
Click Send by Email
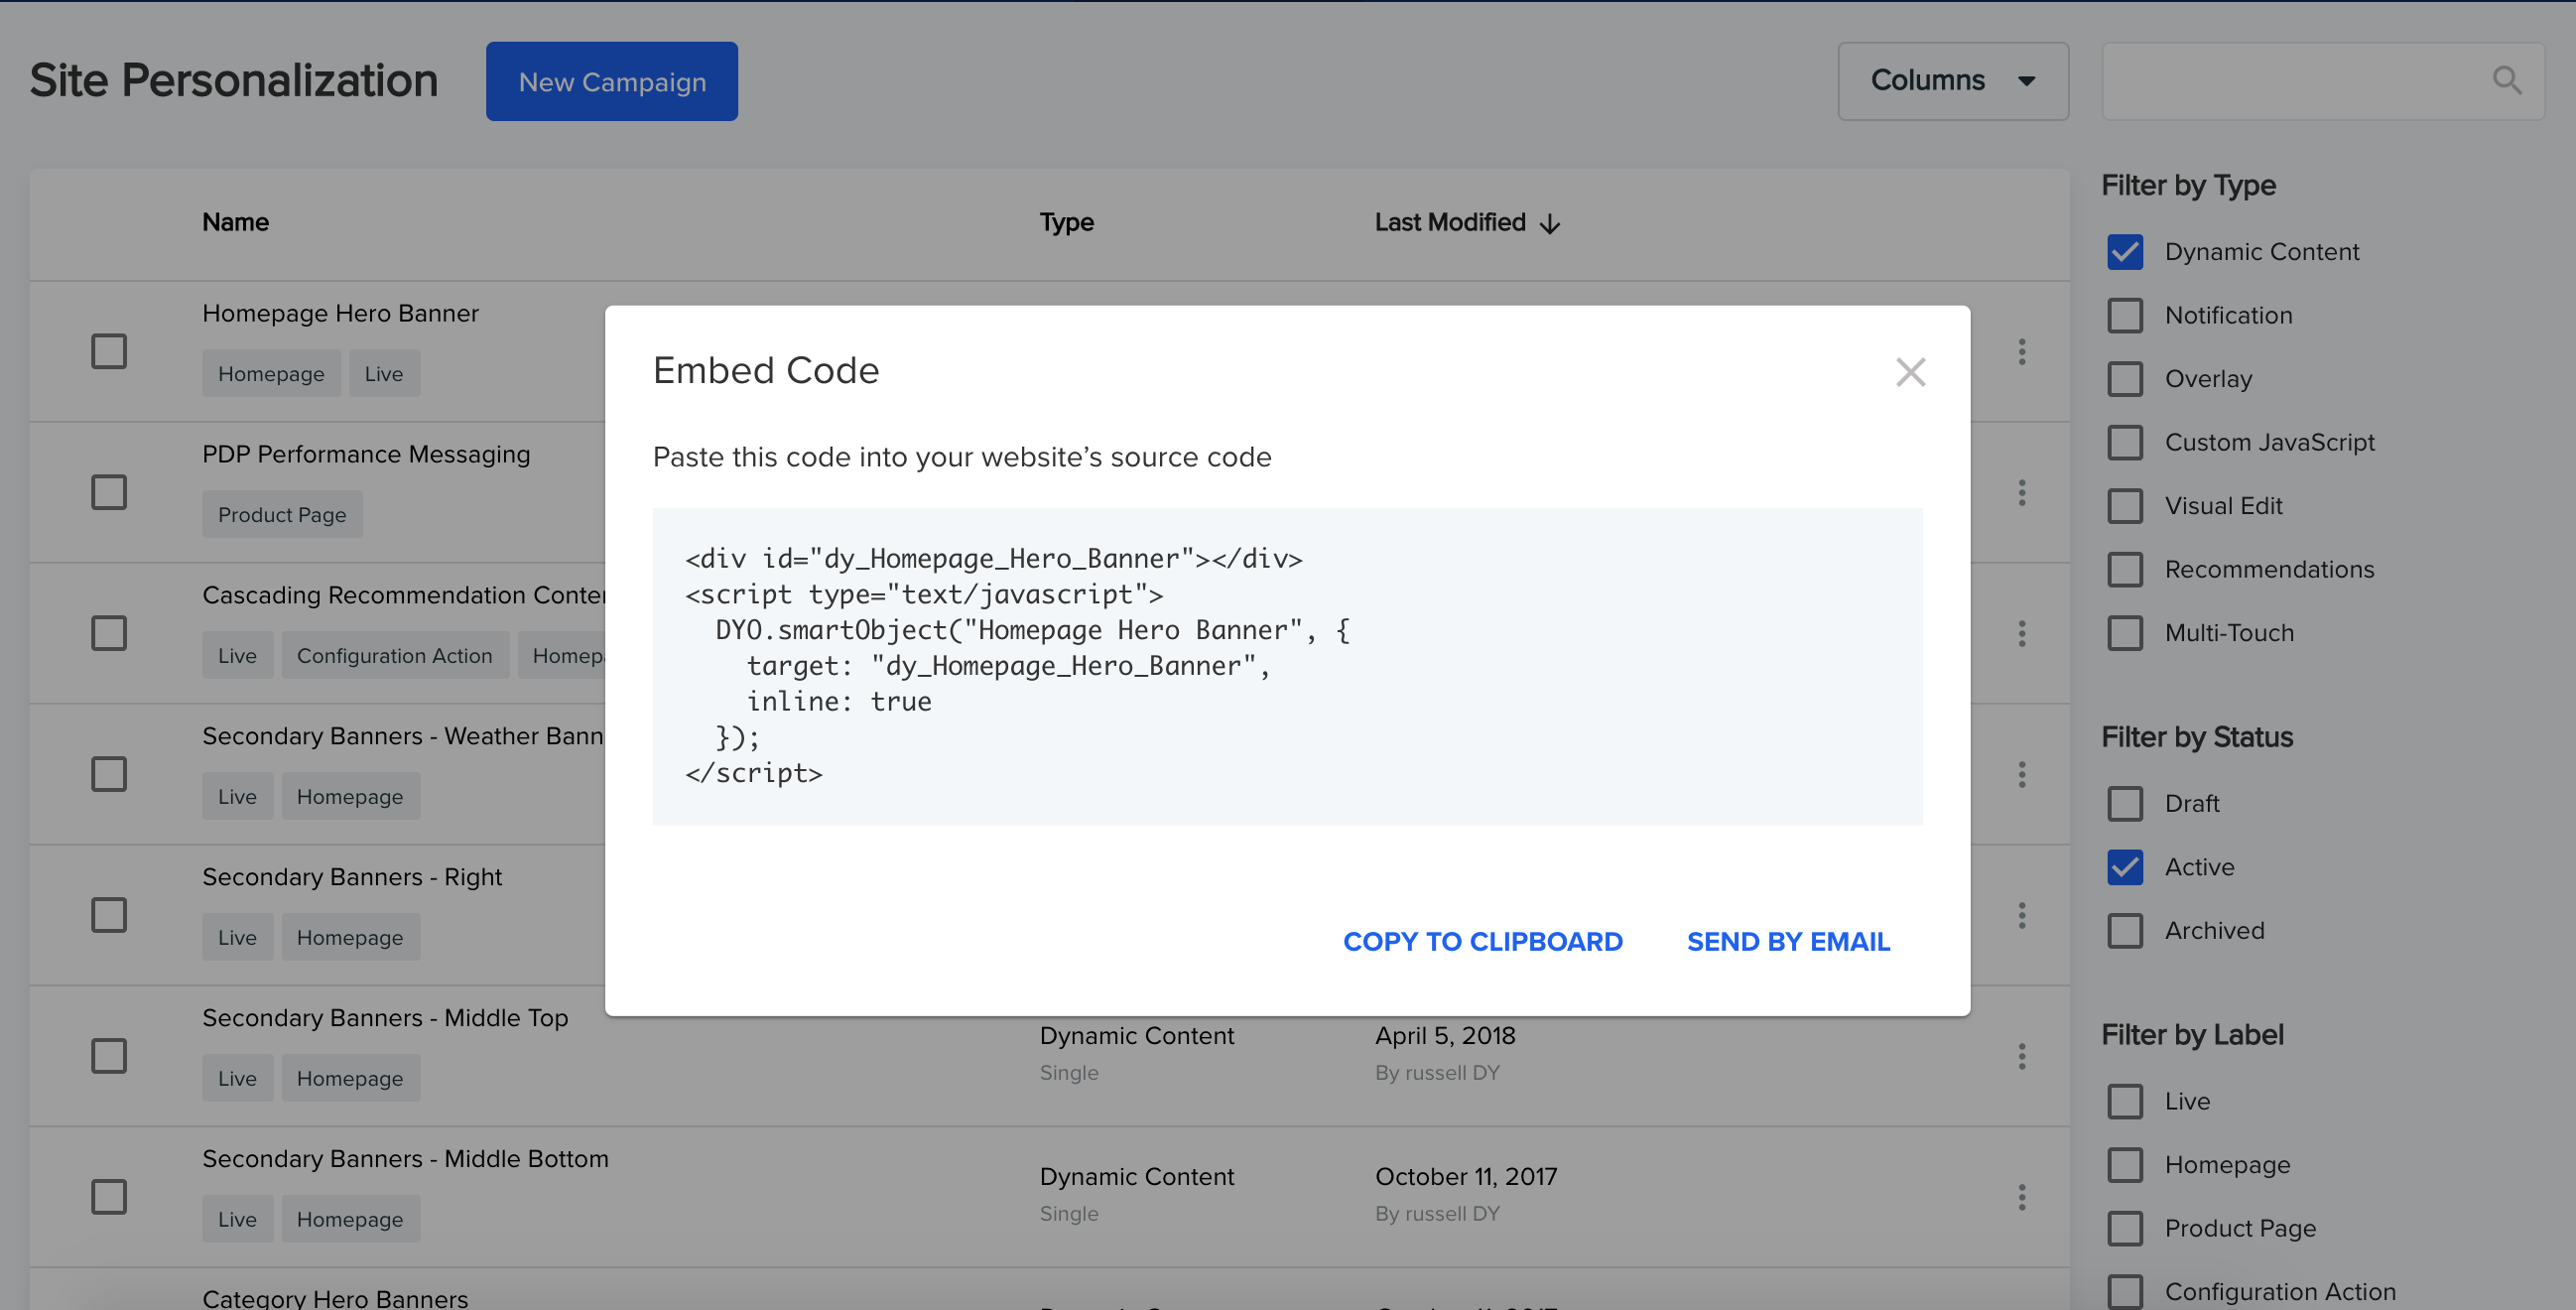pyautogui.click(x=1788, y=942)
